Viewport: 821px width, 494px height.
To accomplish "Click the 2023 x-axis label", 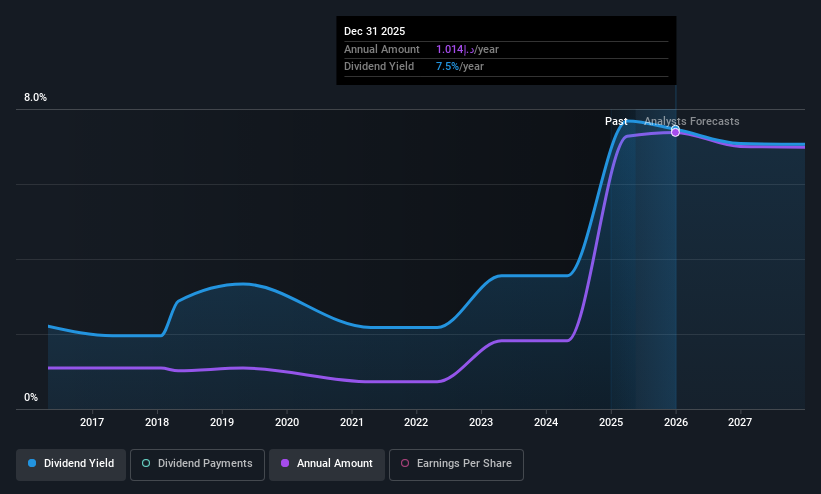I will point(481,422).
